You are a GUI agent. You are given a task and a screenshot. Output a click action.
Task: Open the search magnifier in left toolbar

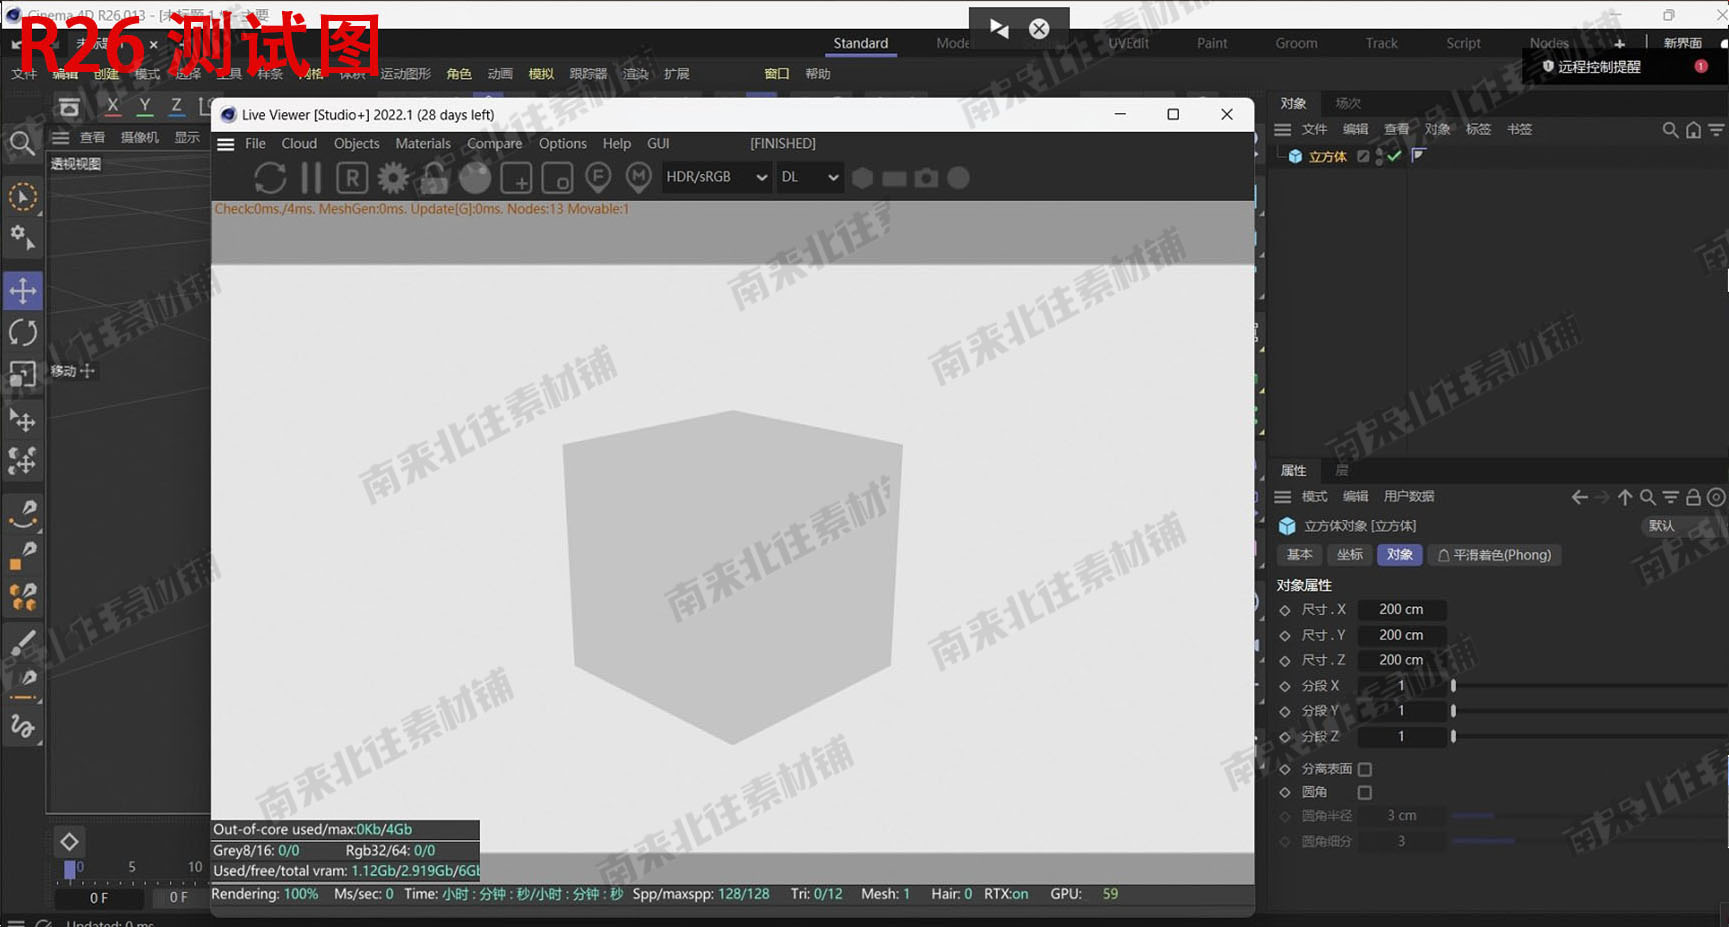(21, 144)
